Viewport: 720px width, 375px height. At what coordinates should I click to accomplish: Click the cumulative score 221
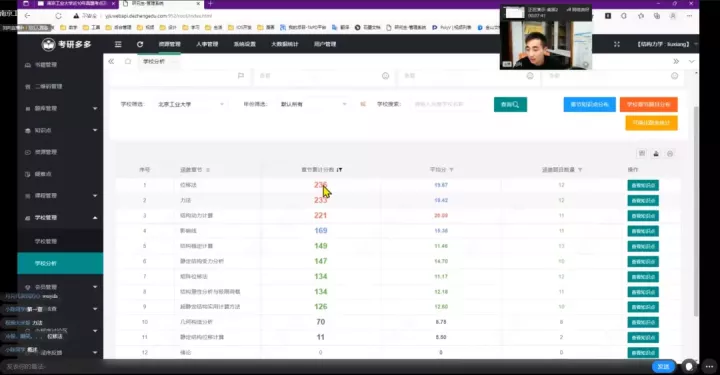321,215
